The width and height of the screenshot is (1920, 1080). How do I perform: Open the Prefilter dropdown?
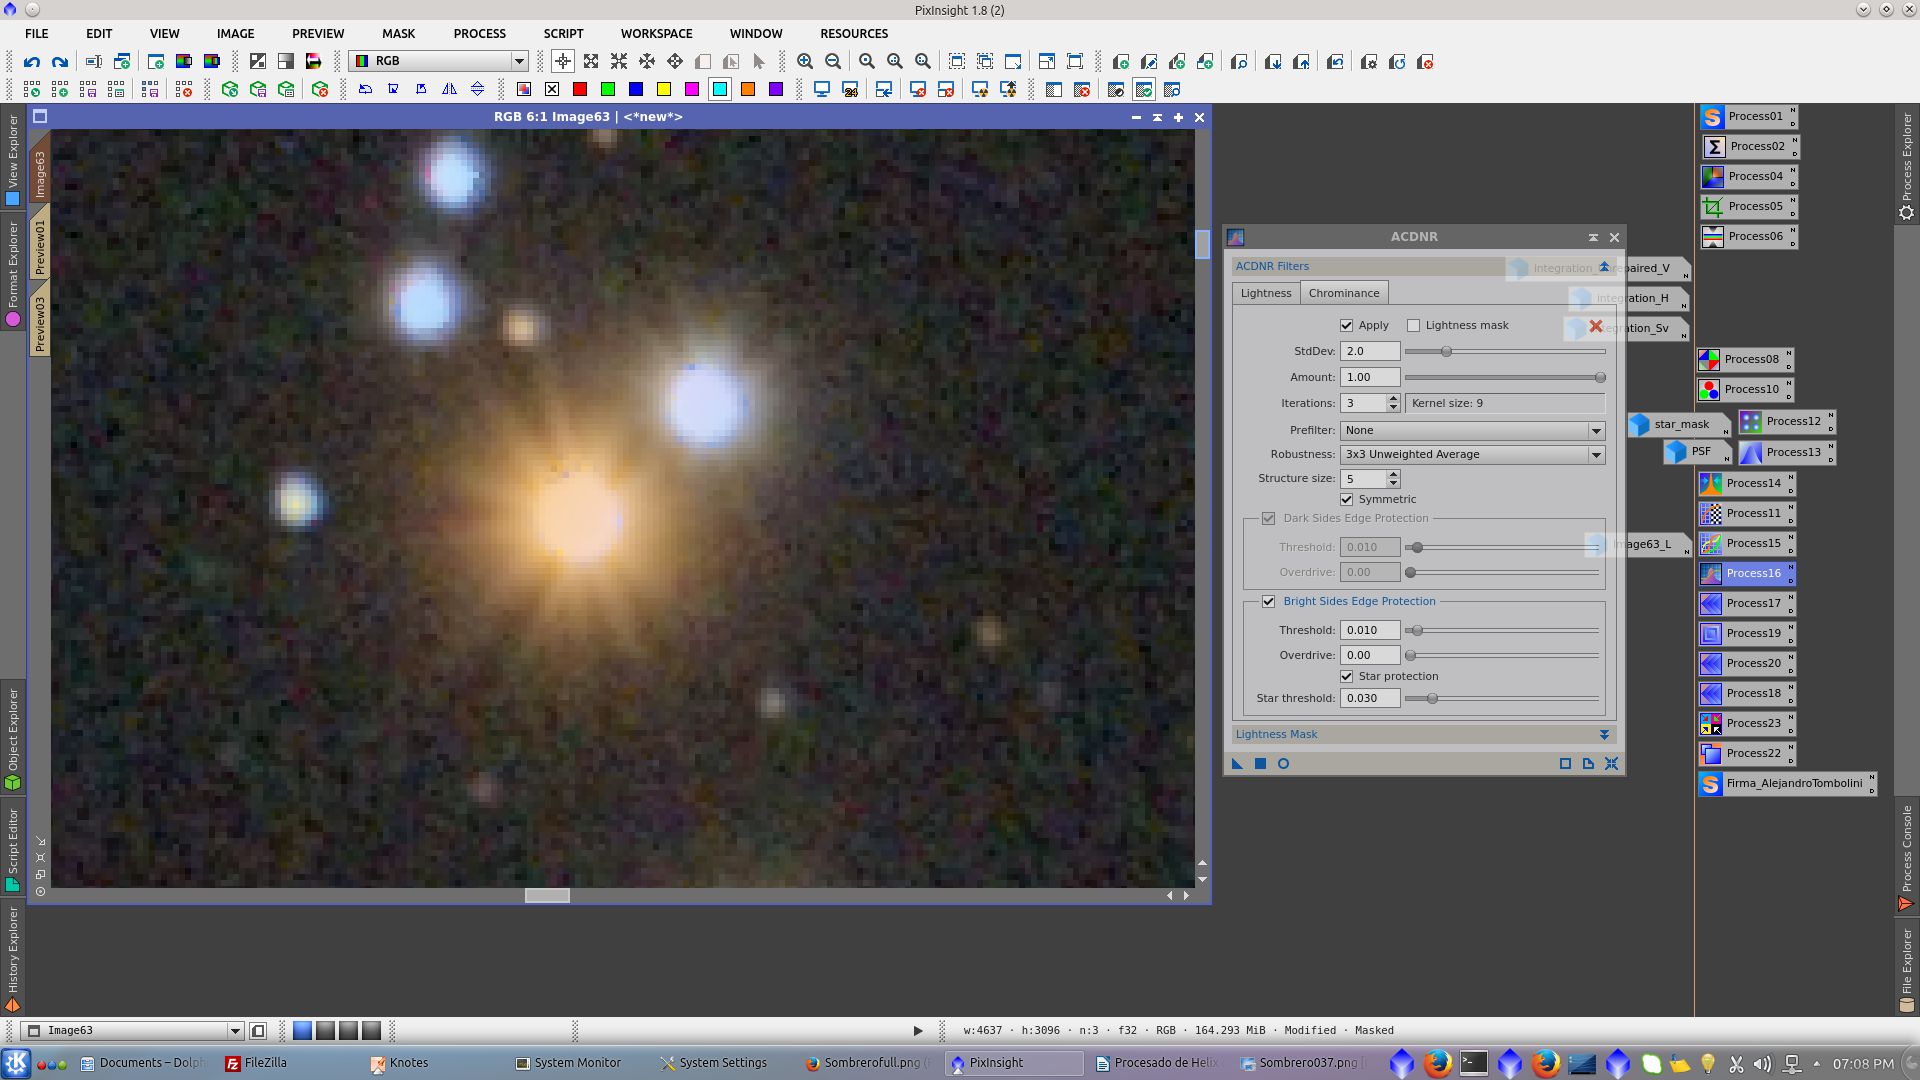pyautogui.click(x=1472, y=431)
